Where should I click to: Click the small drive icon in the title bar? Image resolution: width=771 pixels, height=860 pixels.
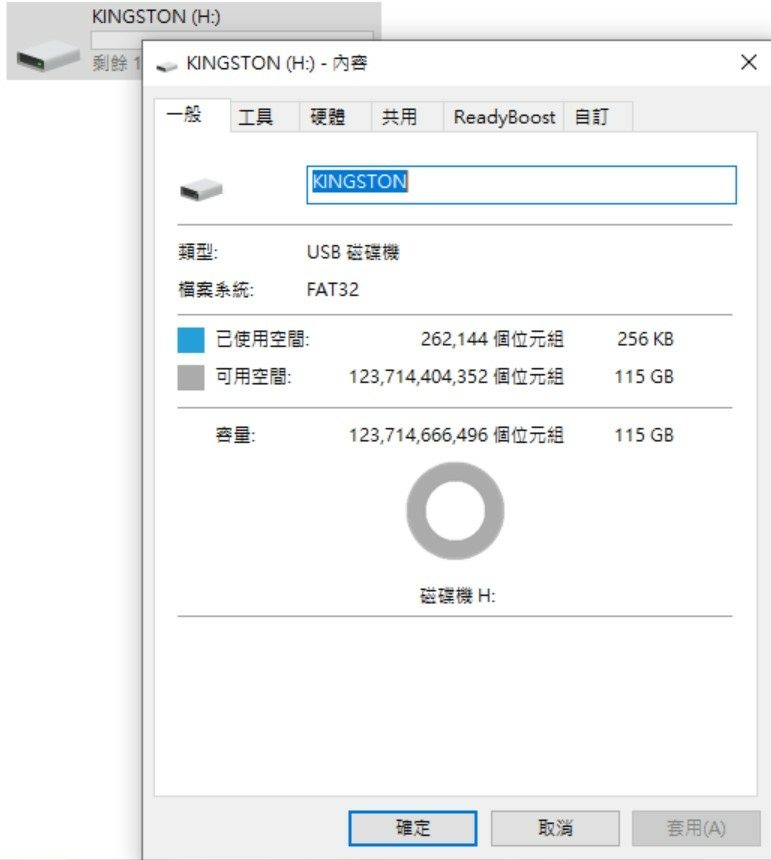click(x=167, y=66)
